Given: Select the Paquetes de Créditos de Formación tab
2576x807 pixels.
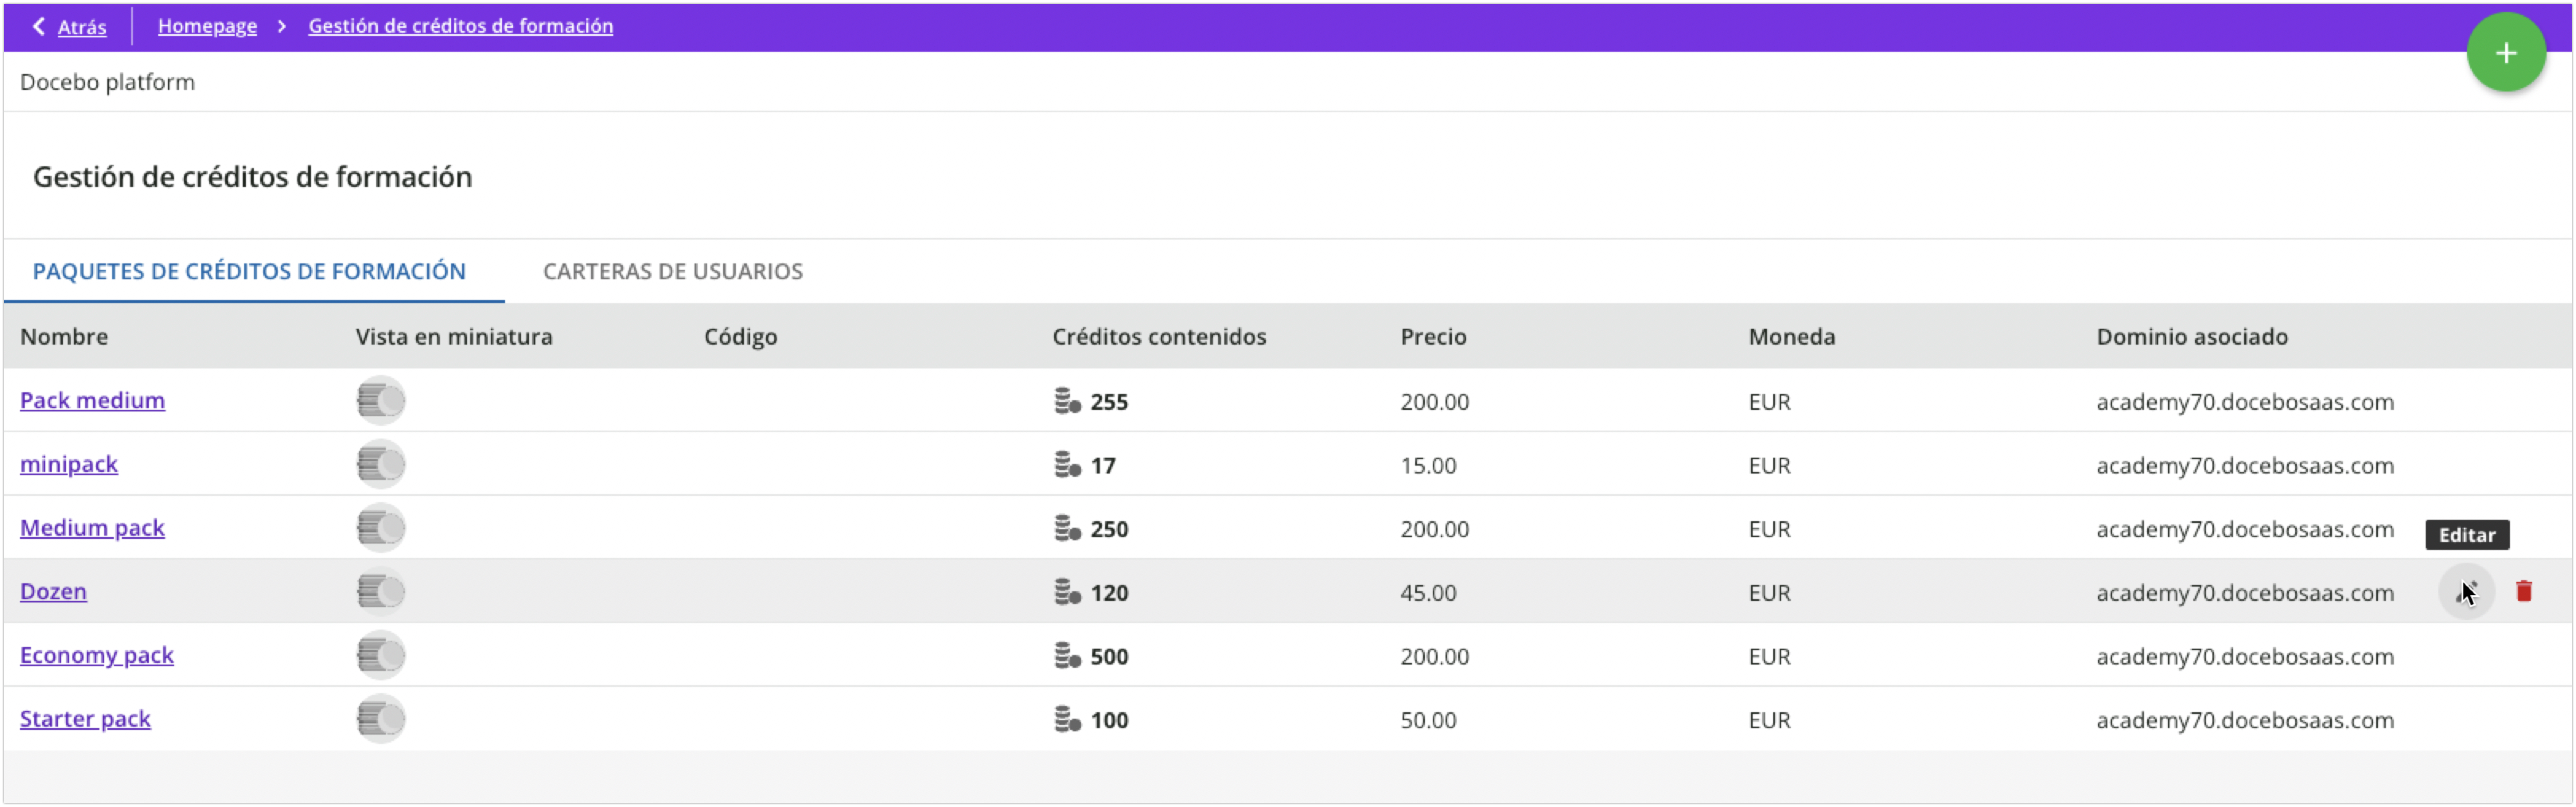Looking at the screenshot, I should 249,271.
